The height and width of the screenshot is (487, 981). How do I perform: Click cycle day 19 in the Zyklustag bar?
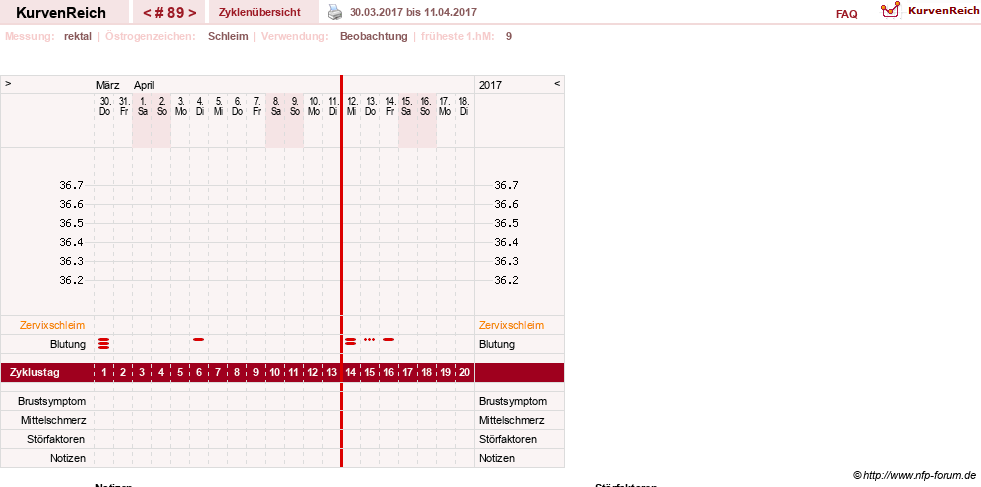click(445, 372)
